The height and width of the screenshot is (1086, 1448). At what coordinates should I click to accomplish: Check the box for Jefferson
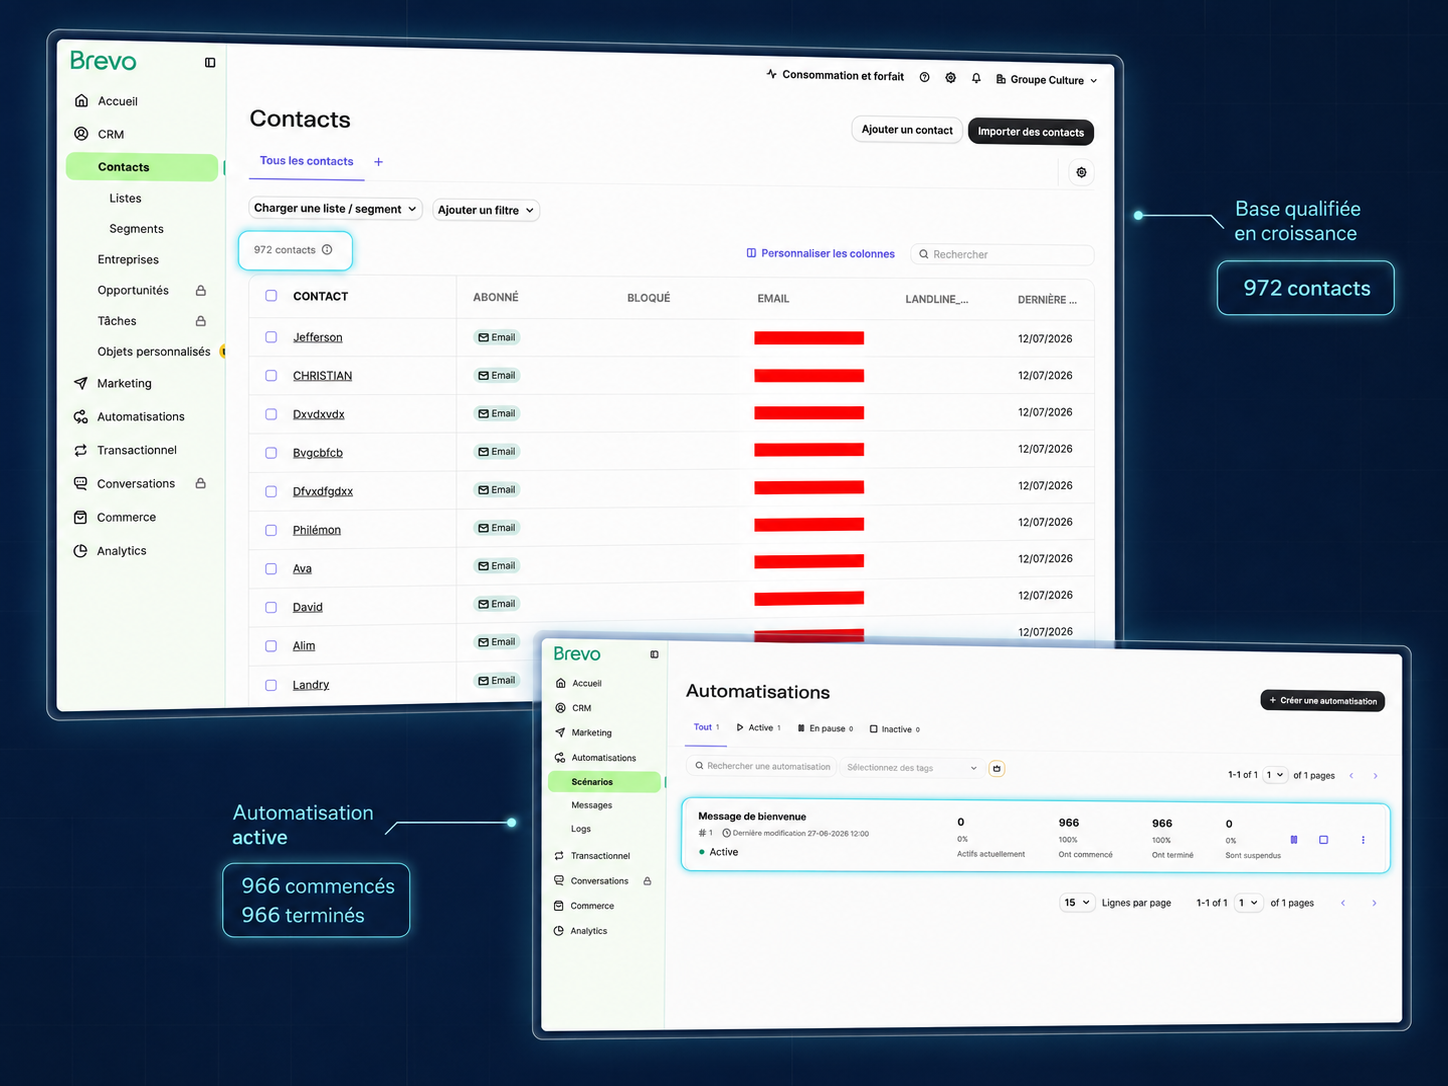271,337
